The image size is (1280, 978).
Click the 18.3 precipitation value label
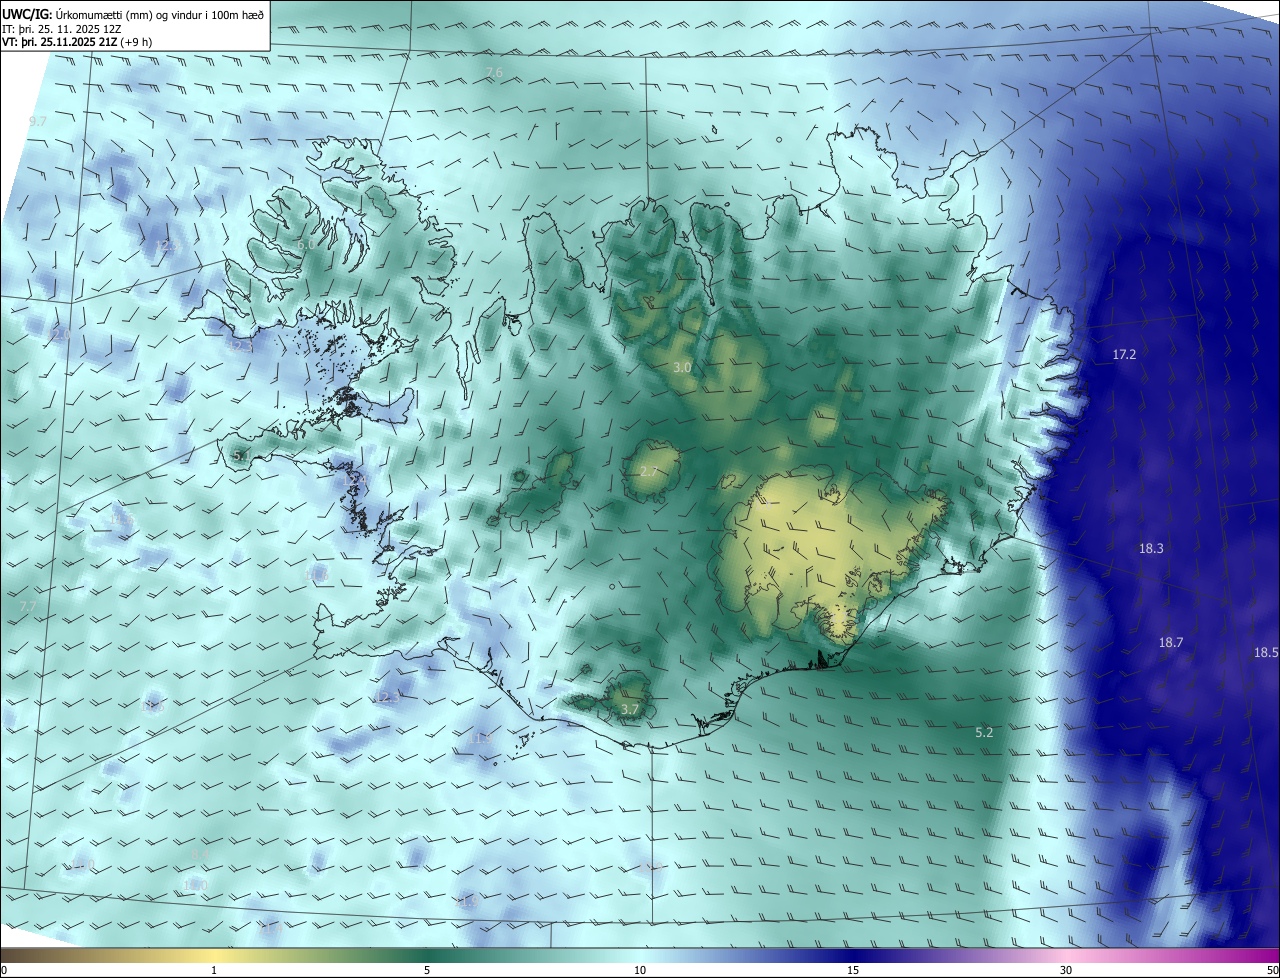pyautogui.click(x=1151, y=549)
